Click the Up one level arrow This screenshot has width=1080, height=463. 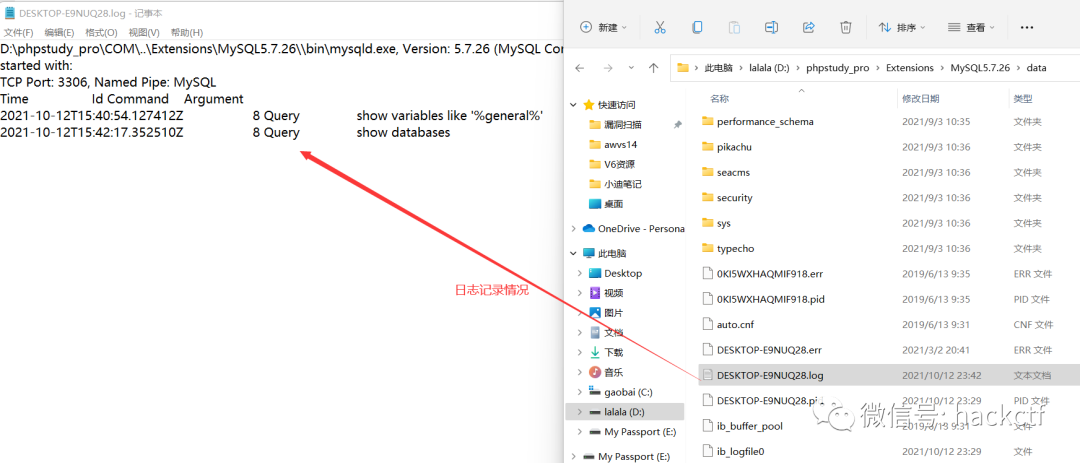click(x=654, y=68)
